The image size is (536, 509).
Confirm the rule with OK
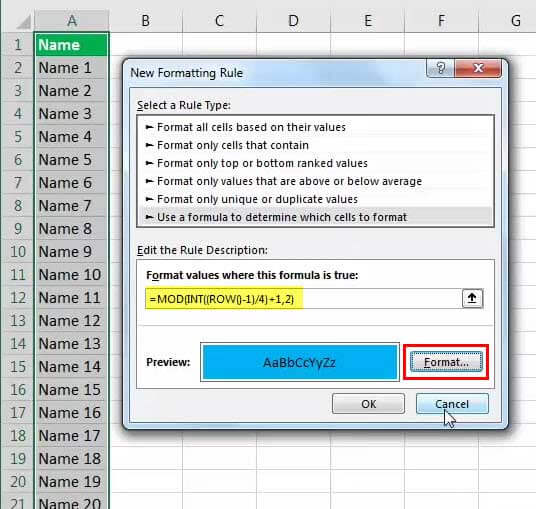point(368,404)
